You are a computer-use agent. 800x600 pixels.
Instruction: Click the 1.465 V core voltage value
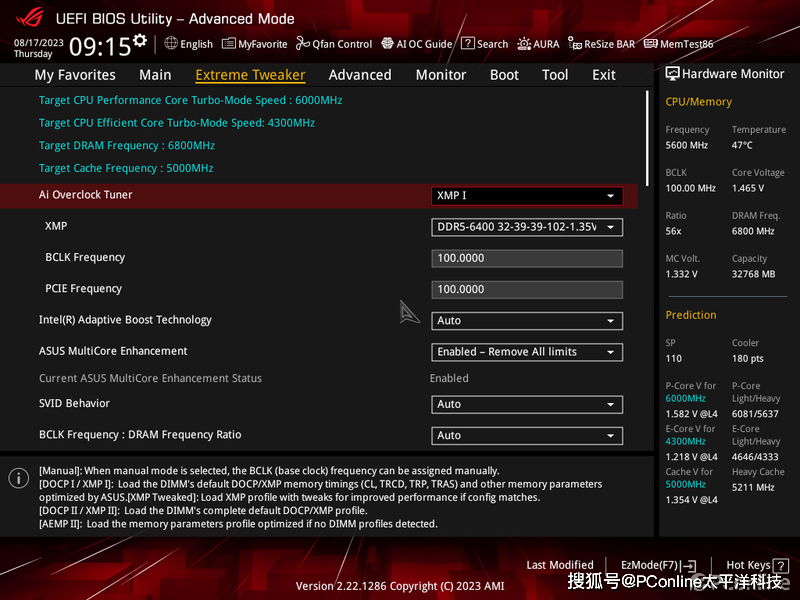[747, 188]
